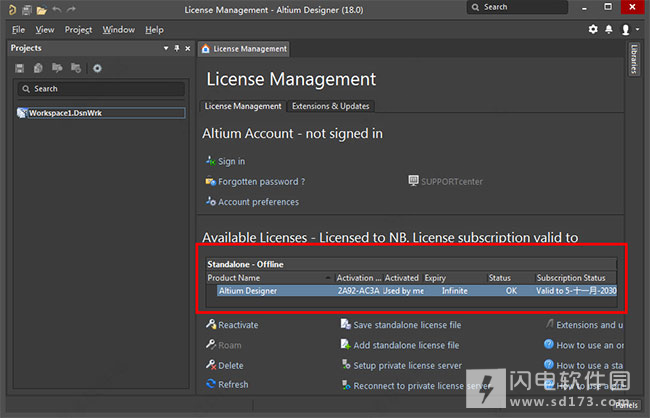Image resolution: width=650 pixels, height=418 pixels.
Task: Open the Help menu
Action: click(155, 30)
